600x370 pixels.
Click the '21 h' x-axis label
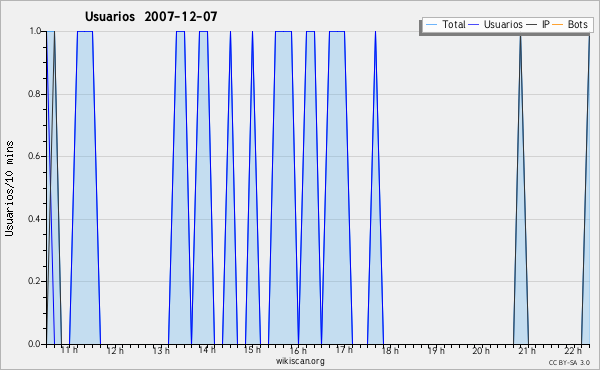[x=527, y=350]
